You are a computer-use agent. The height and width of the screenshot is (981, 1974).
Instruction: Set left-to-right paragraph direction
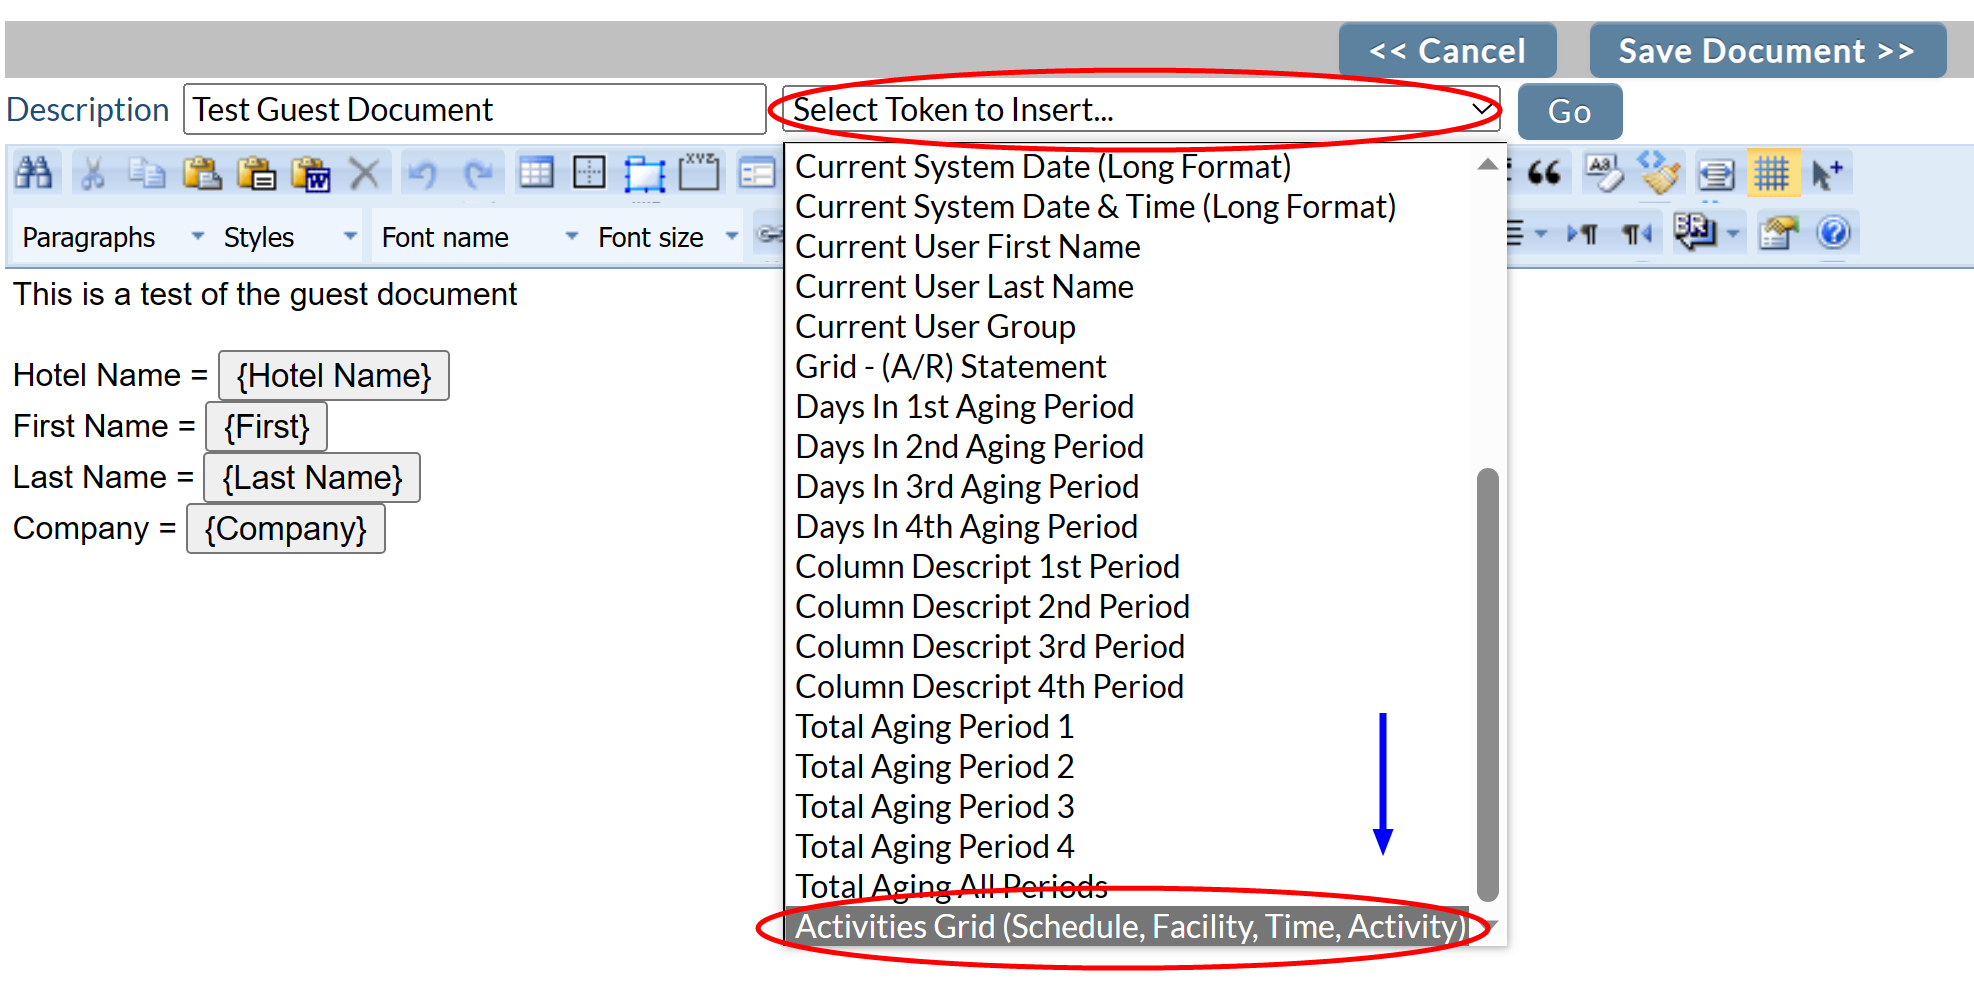pos(1582,234)
